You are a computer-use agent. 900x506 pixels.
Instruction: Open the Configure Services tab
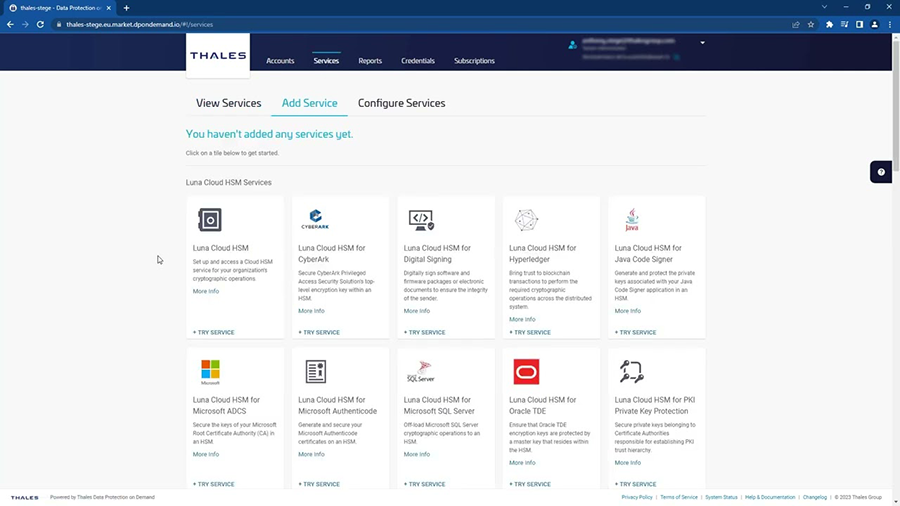(x=401, y=103)
